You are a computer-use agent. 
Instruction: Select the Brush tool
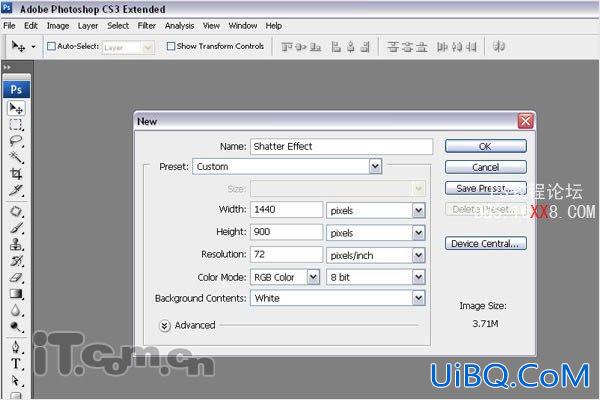click(16, 228)
